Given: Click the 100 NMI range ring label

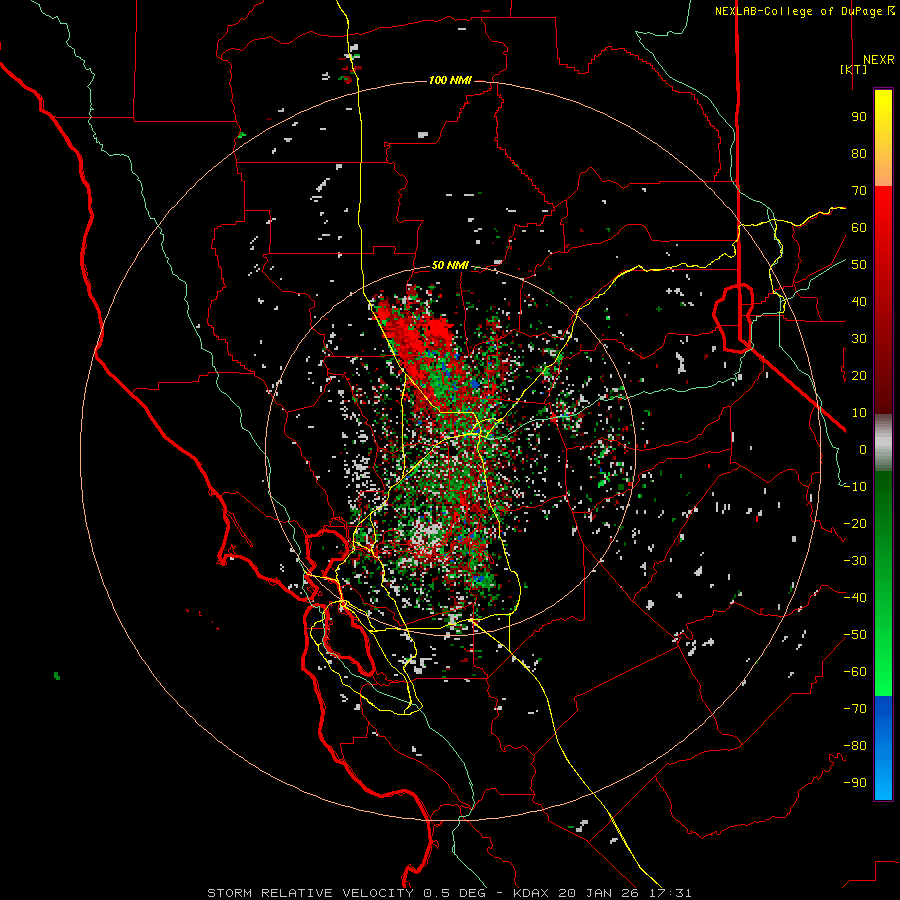Looking at the screenshot, I should coord(450,80).
